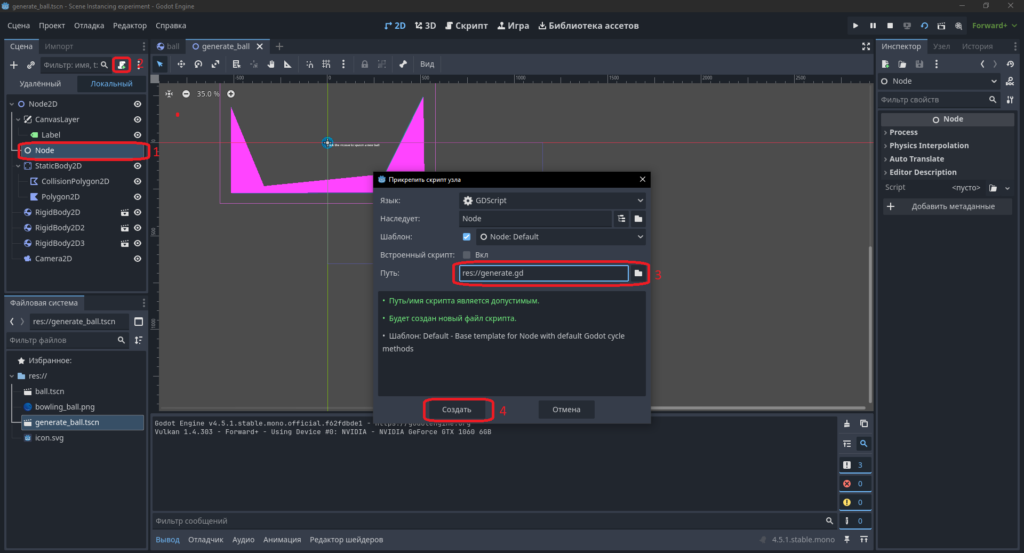Screen dimensions: 1024x553
Task: Run the project with the play icon
Action: 856,25
